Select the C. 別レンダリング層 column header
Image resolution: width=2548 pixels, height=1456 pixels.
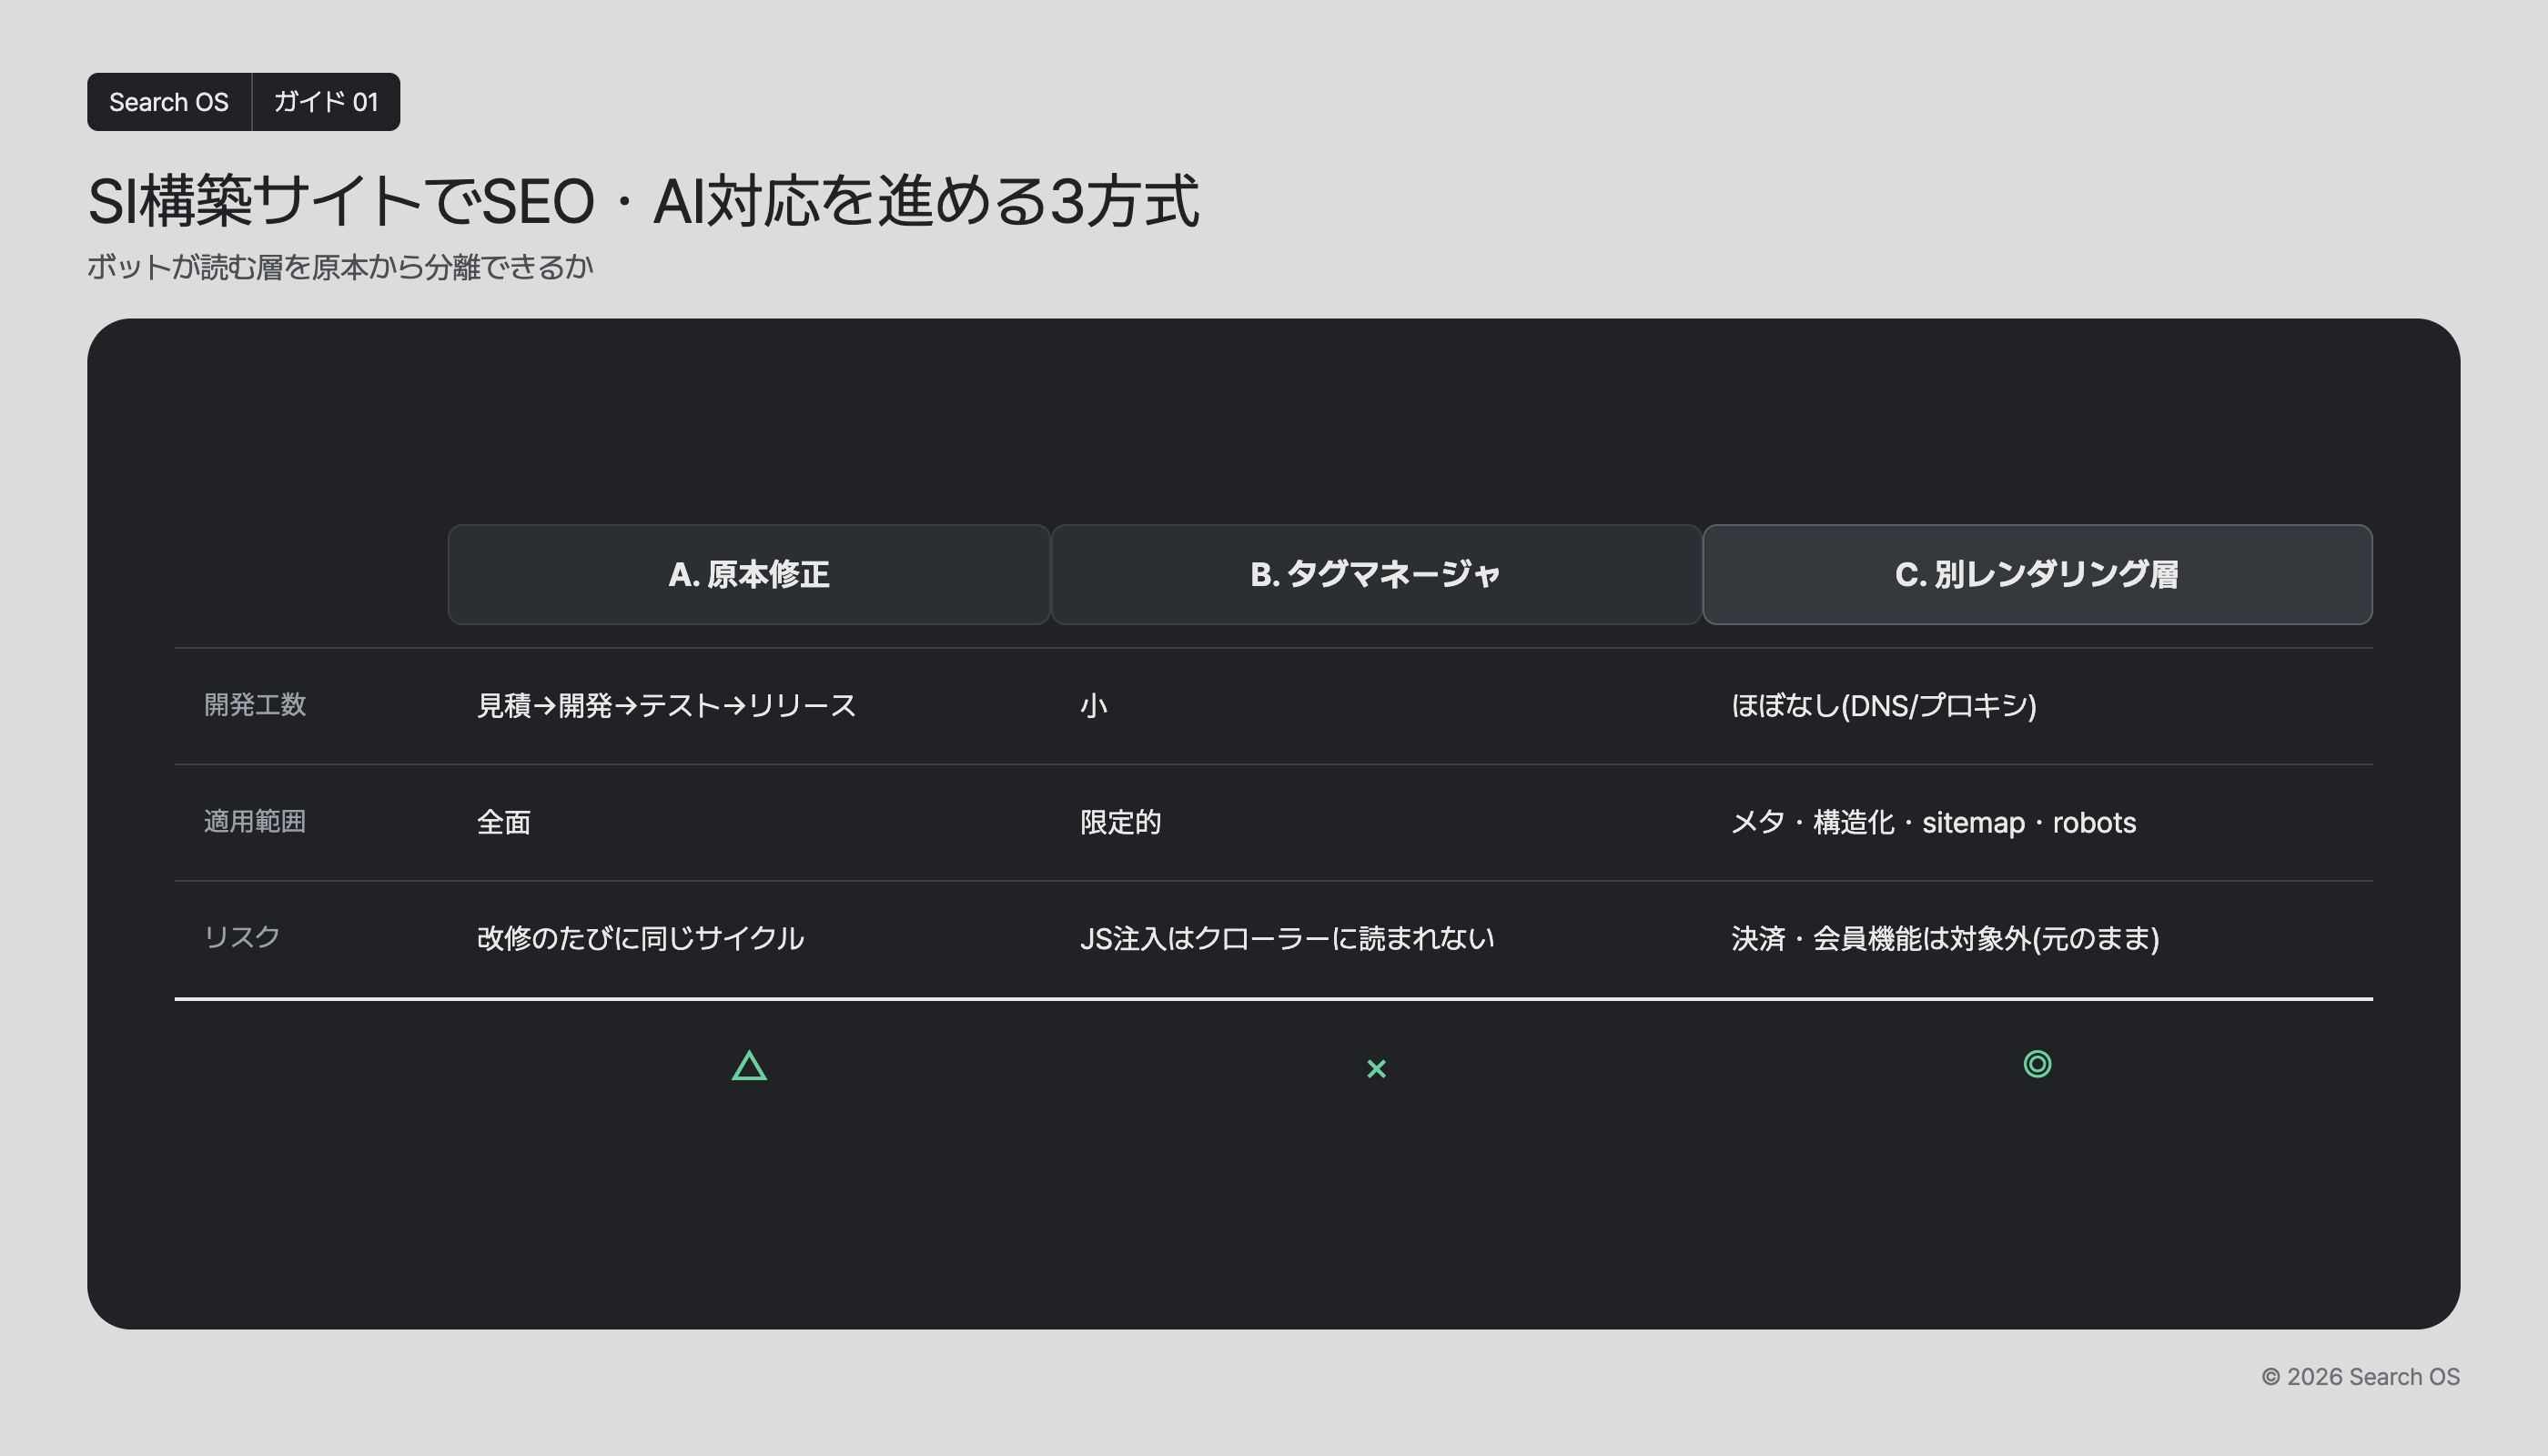2037,575
